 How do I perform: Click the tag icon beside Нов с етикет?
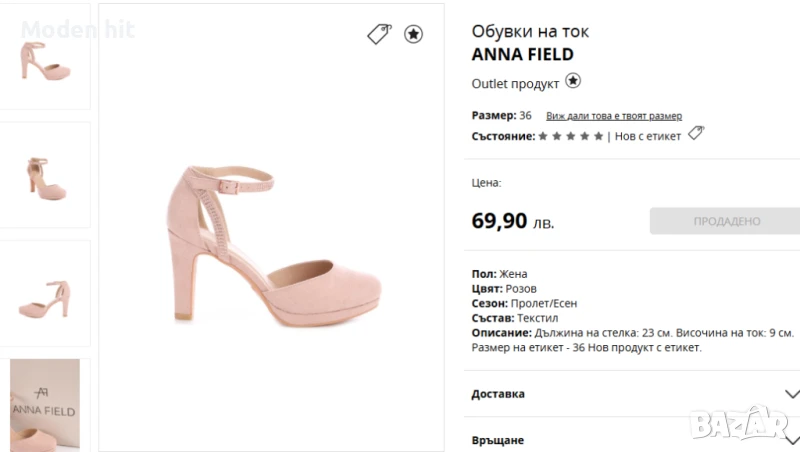coord(696,133)
